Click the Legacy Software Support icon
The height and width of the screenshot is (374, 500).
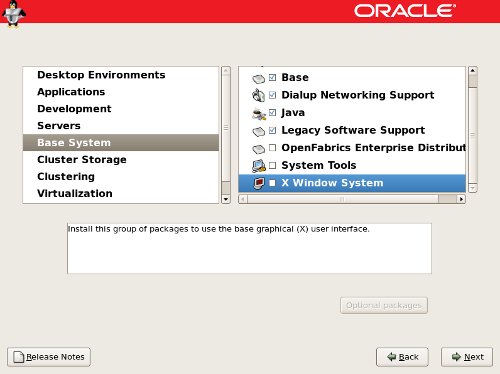tap(258, 131)
